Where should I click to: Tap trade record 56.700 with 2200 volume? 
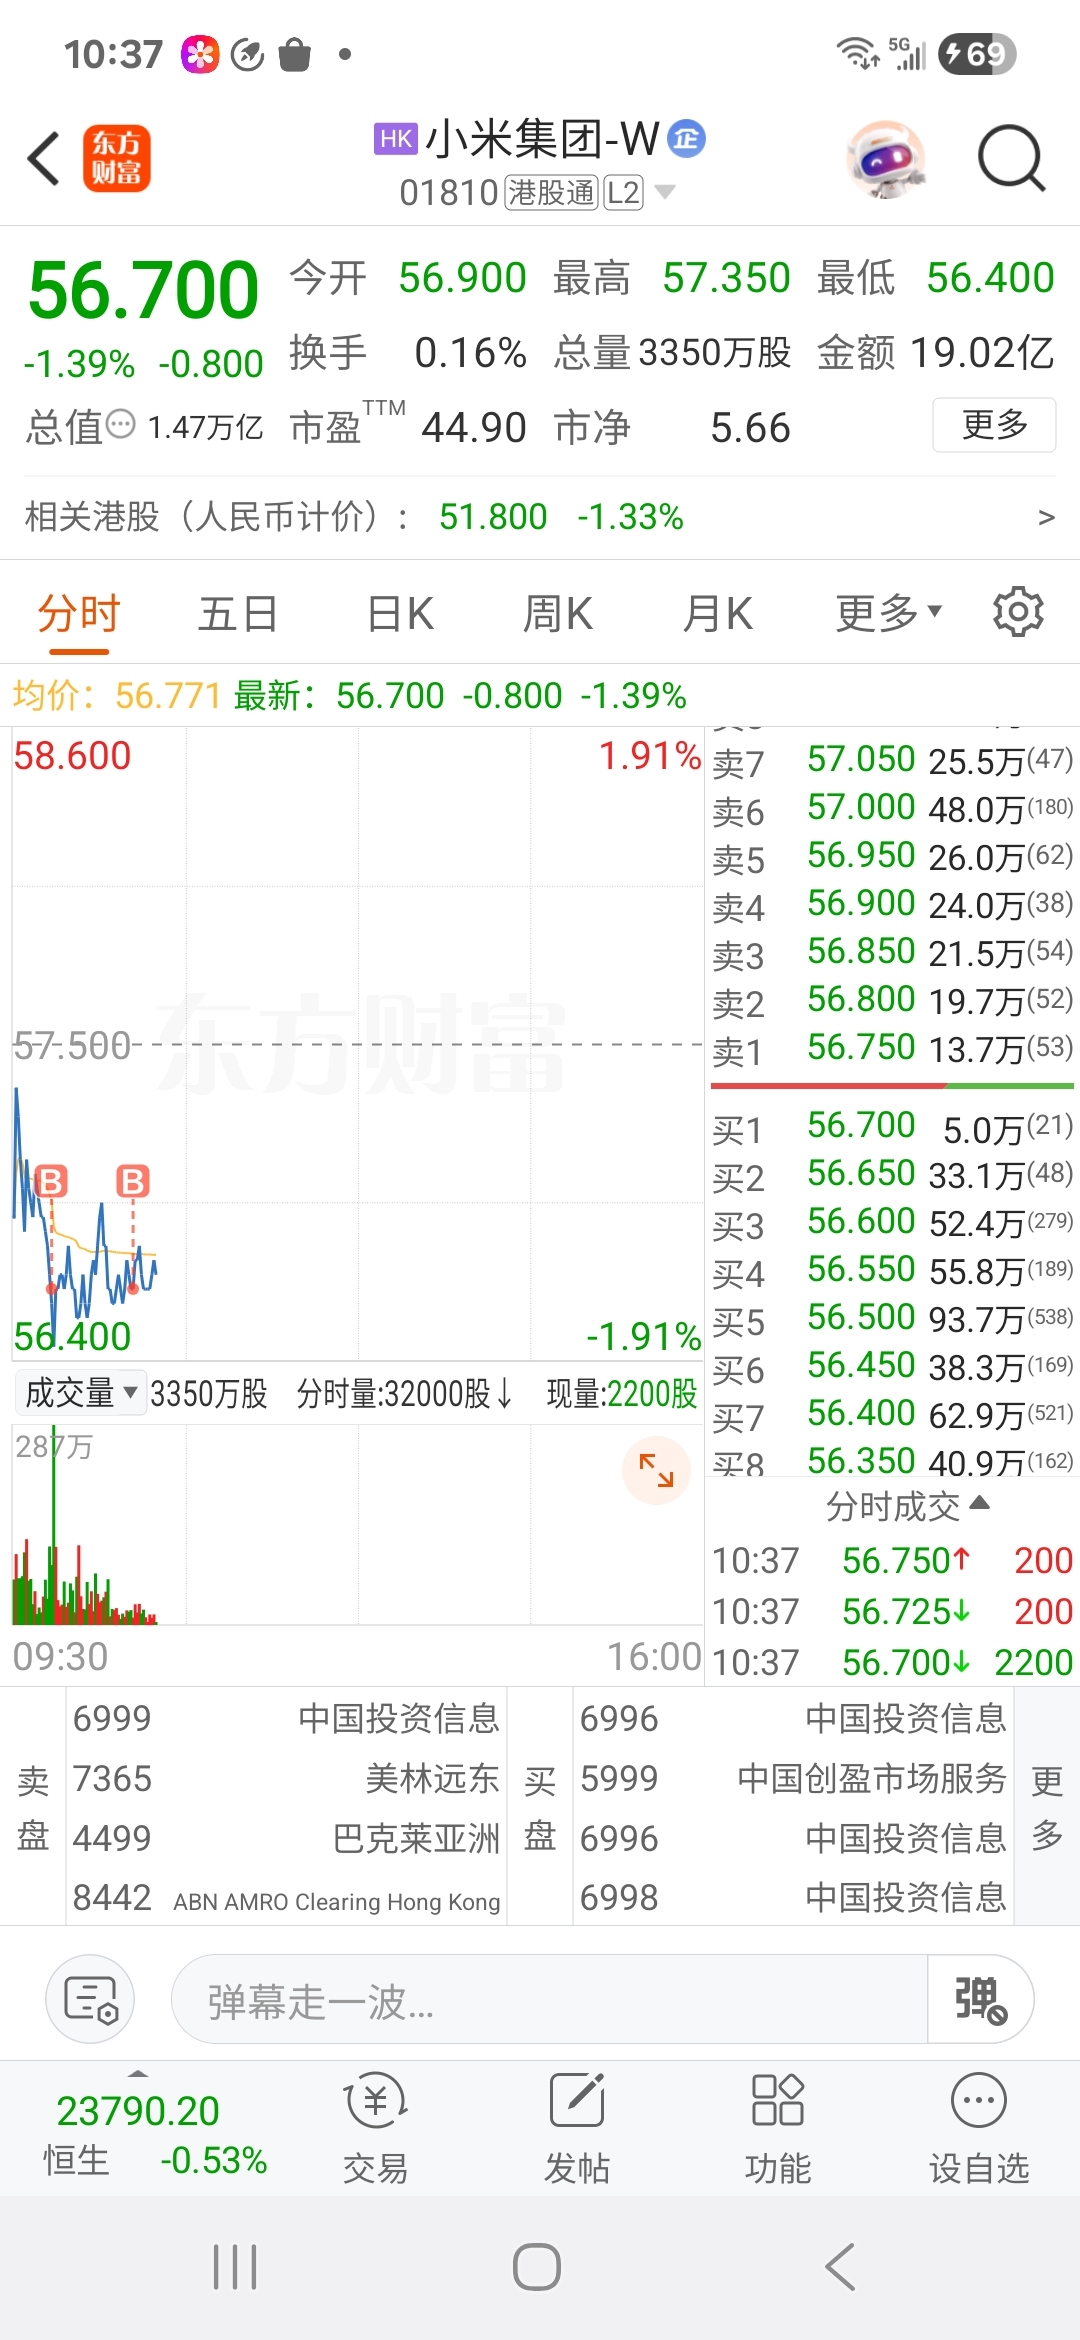pyautogui.click(x=892, y=1662)
